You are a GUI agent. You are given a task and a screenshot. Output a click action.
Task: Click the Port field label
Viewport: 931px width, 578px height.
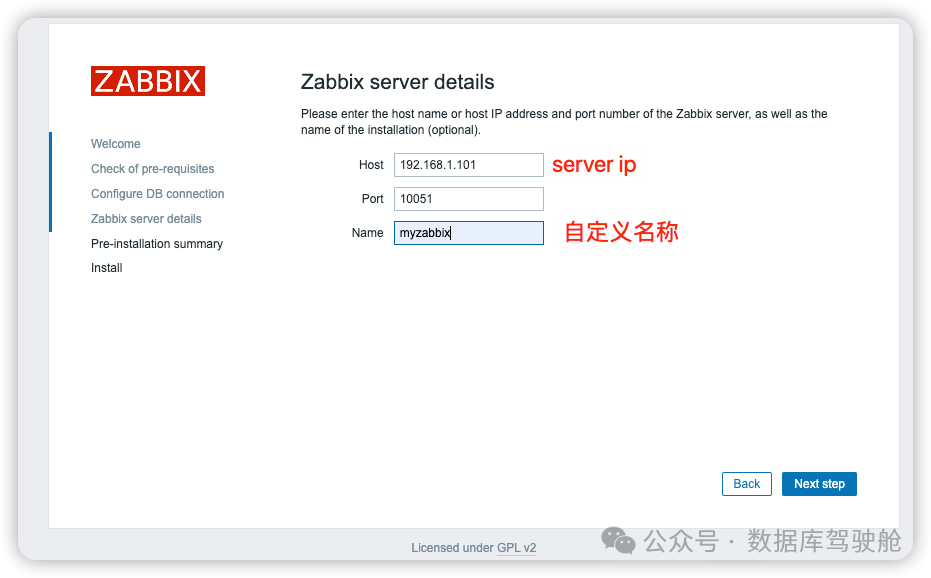click(372, 198)
